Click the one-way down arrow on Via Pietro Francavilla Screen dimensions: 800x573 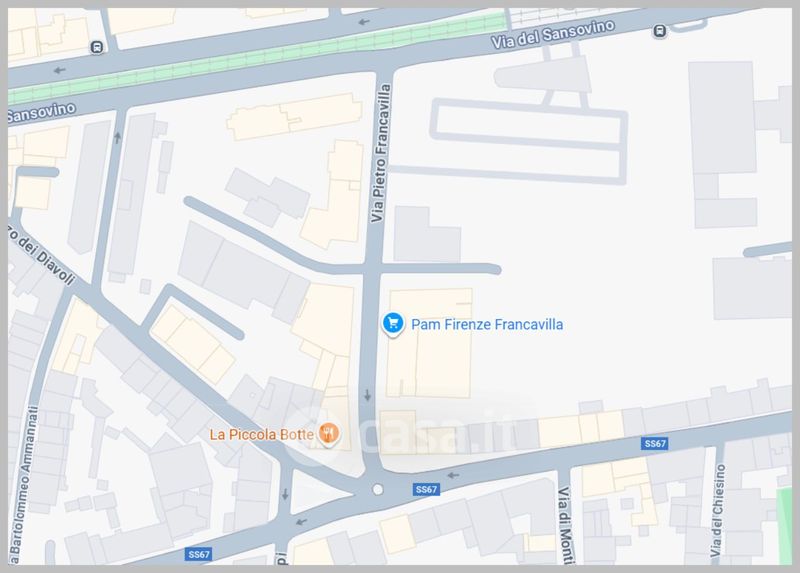coord(367,395)
